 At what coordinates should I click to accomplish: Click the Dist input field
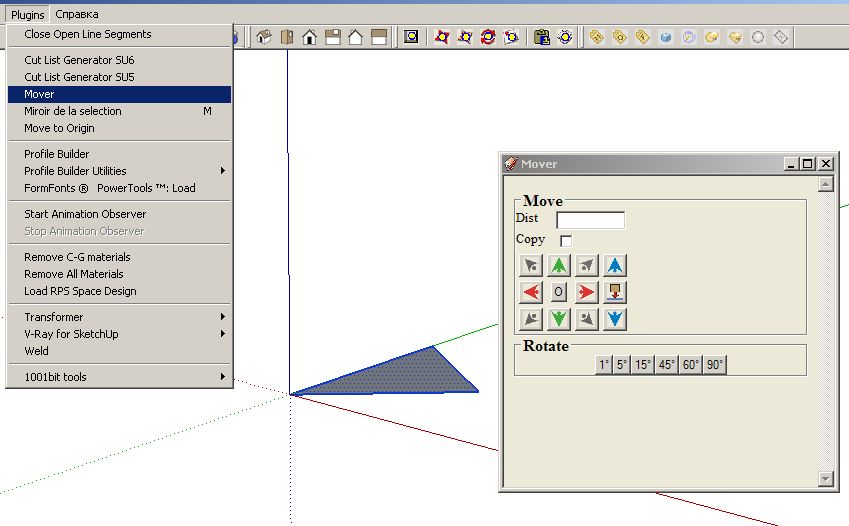click(590, 220)
